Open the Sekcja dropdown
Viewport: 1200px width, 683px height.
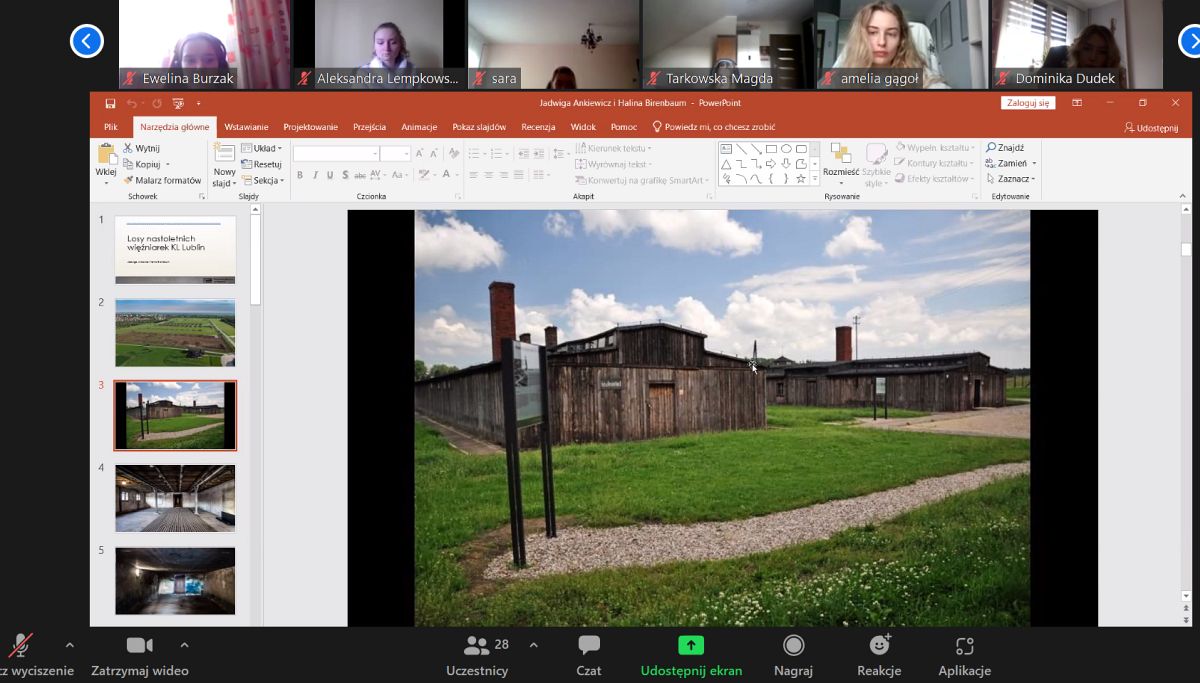pos(267,180)
